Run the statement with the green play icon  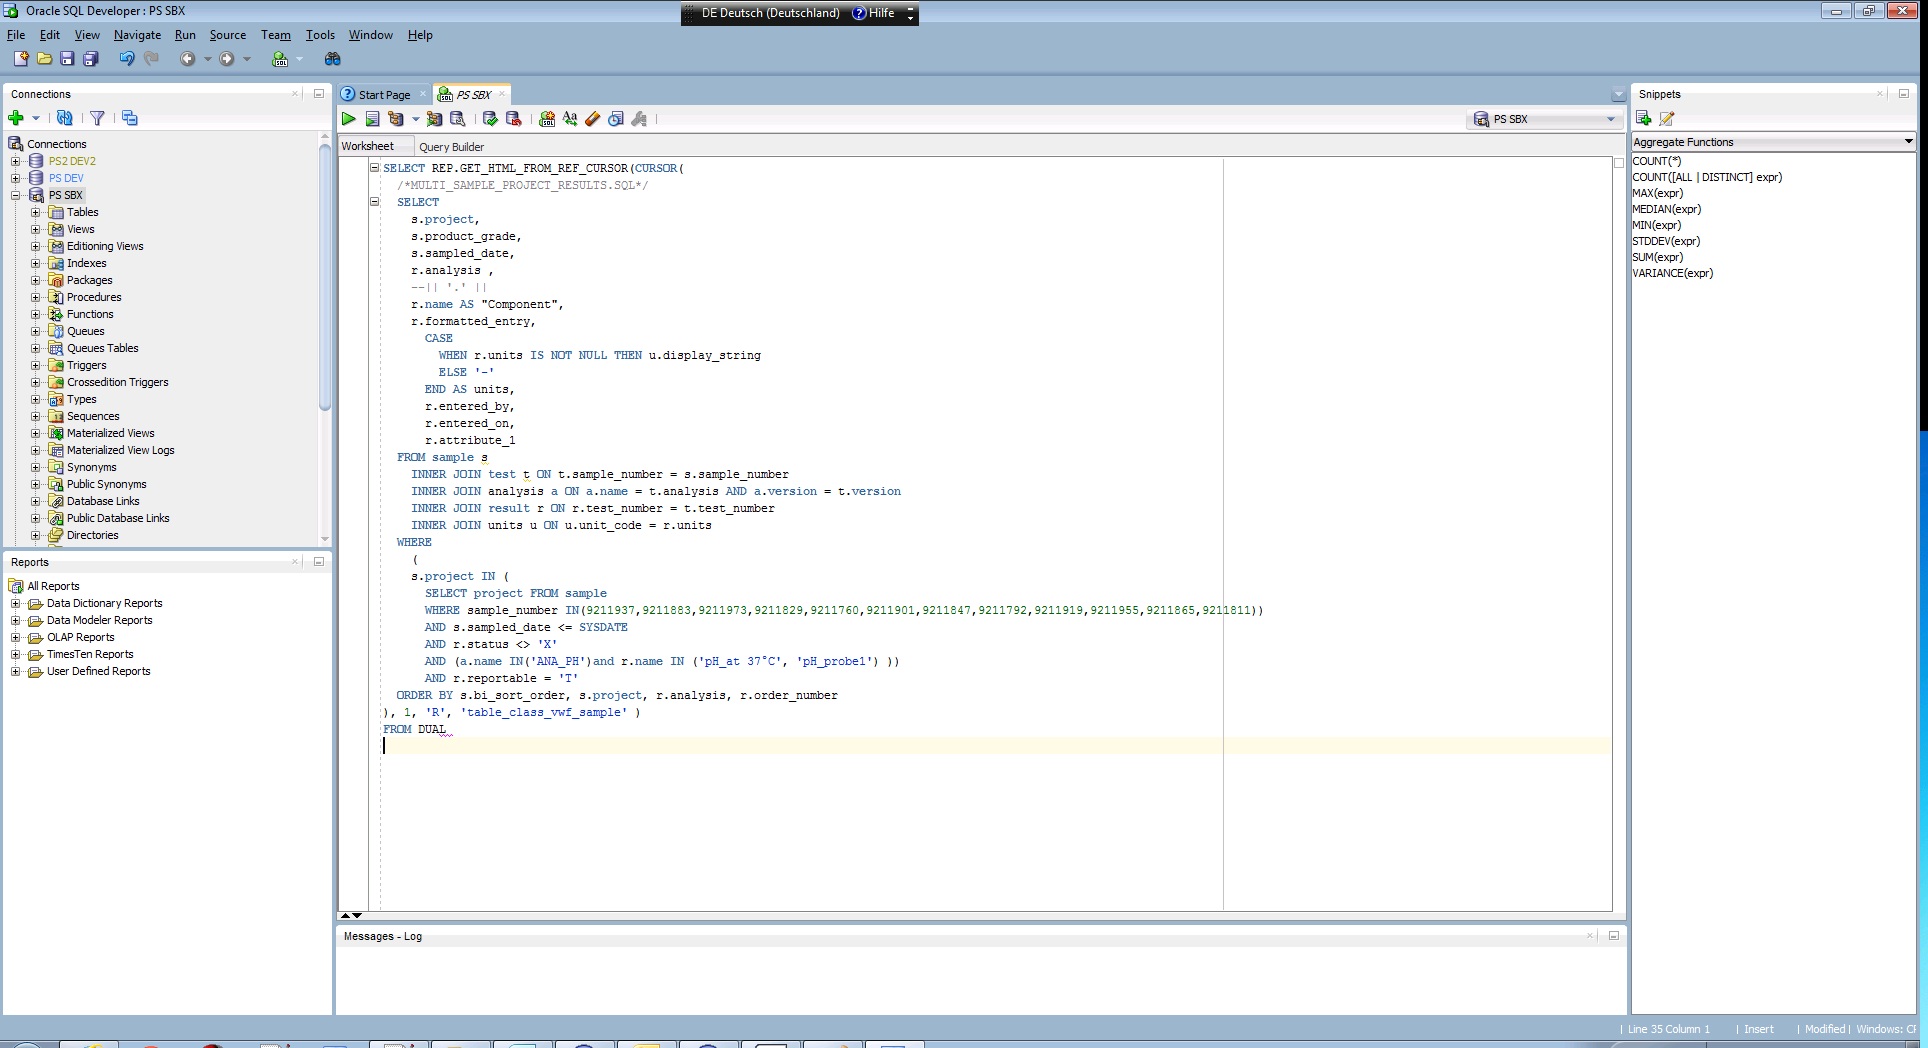(349, 119)
